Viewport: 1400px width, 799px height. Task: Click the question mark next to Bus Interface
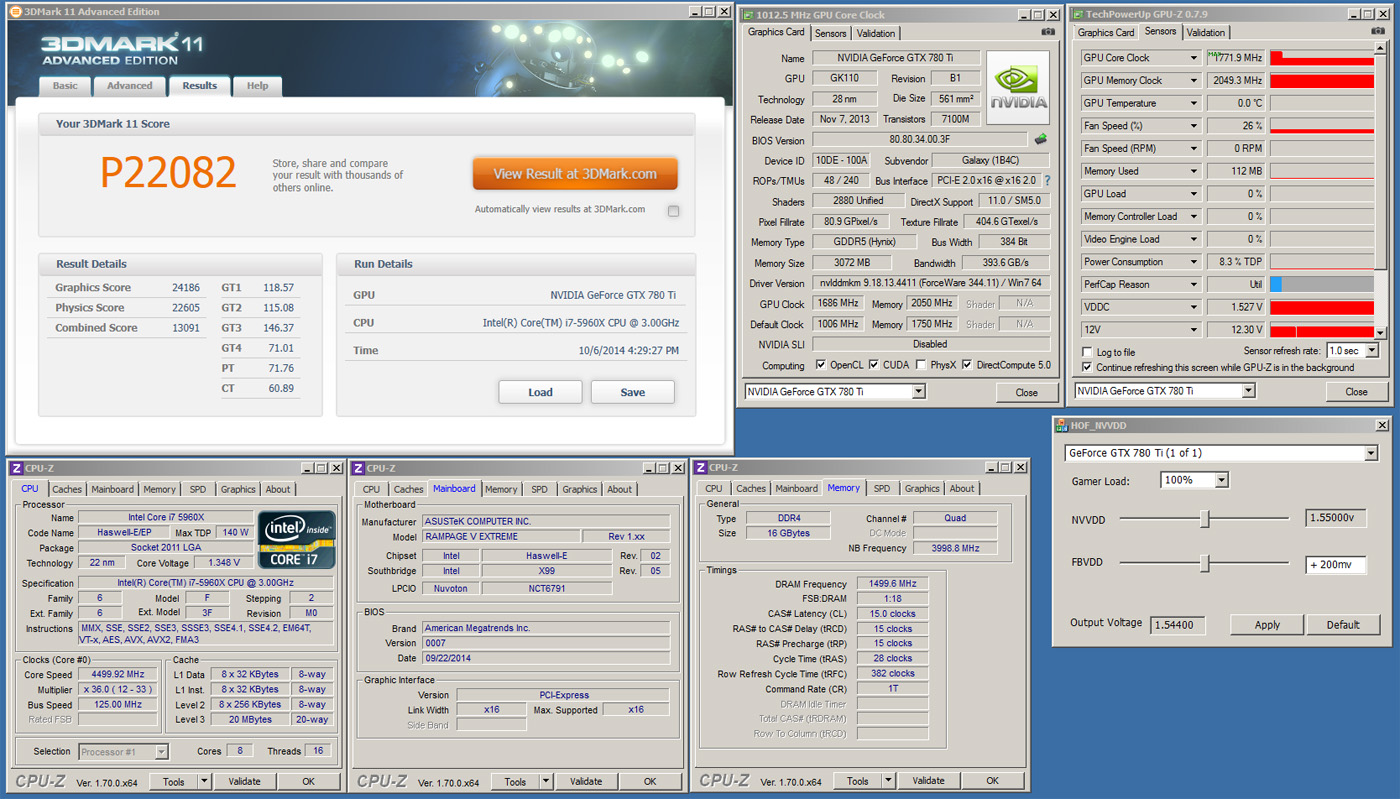point(1047,181)
